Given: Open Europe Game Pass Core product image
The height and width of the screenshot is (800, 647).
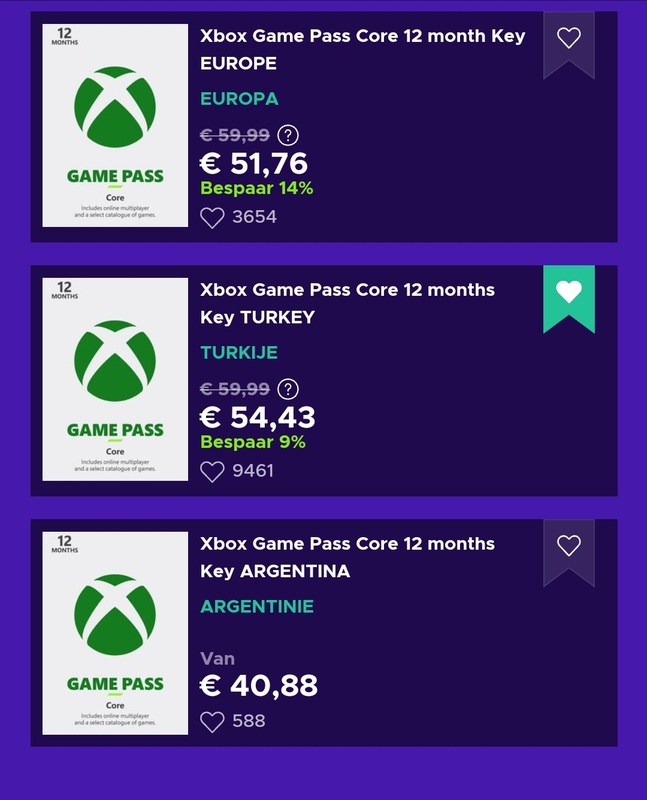Looking at the screenshot, I should coord(115,127).
